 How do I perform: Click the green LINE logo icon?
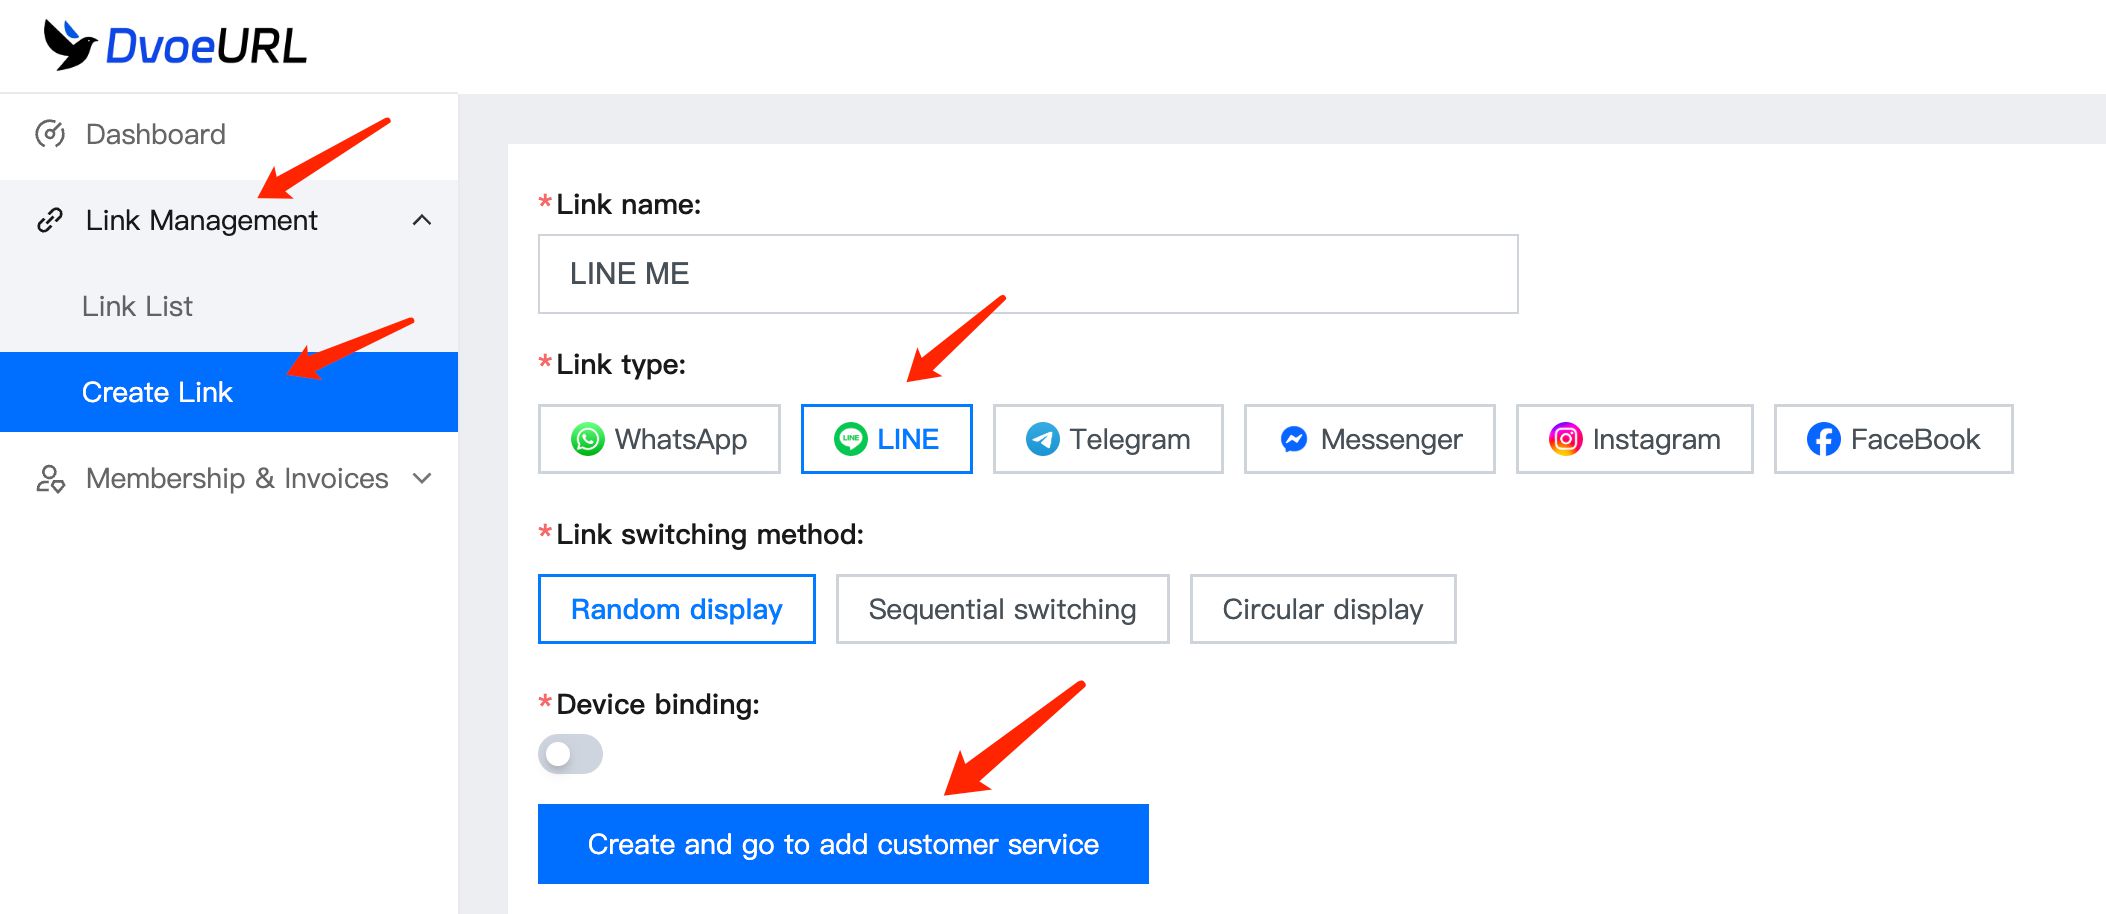click(851, 439)
